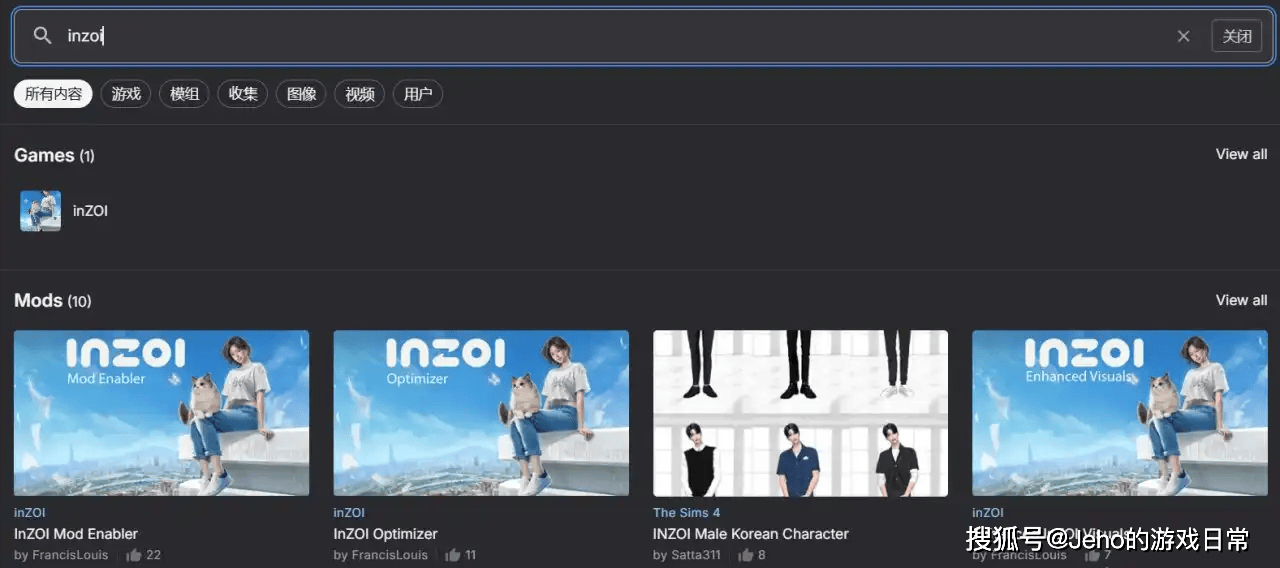Click inZOI label above InZOI Optimizer
The image size is (1280, 568).
point(350,512)
